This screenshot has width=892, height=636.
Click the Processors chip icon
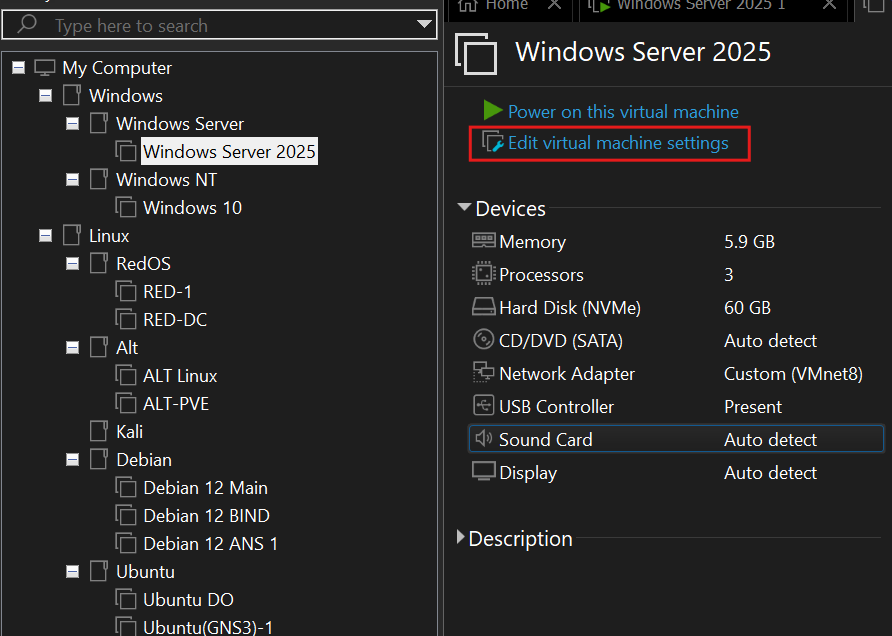[x=483, y=274]
